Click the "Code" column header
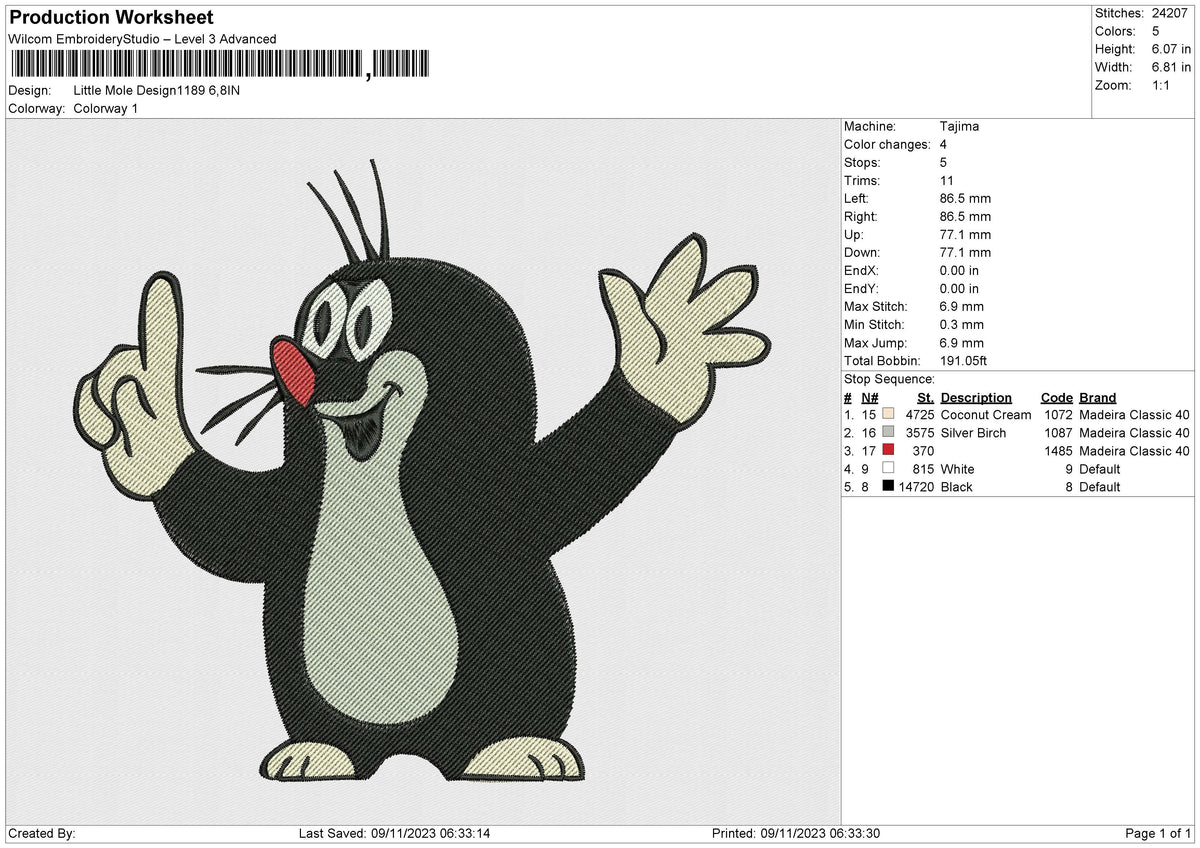The image size is (1200, 848). 1056,398
